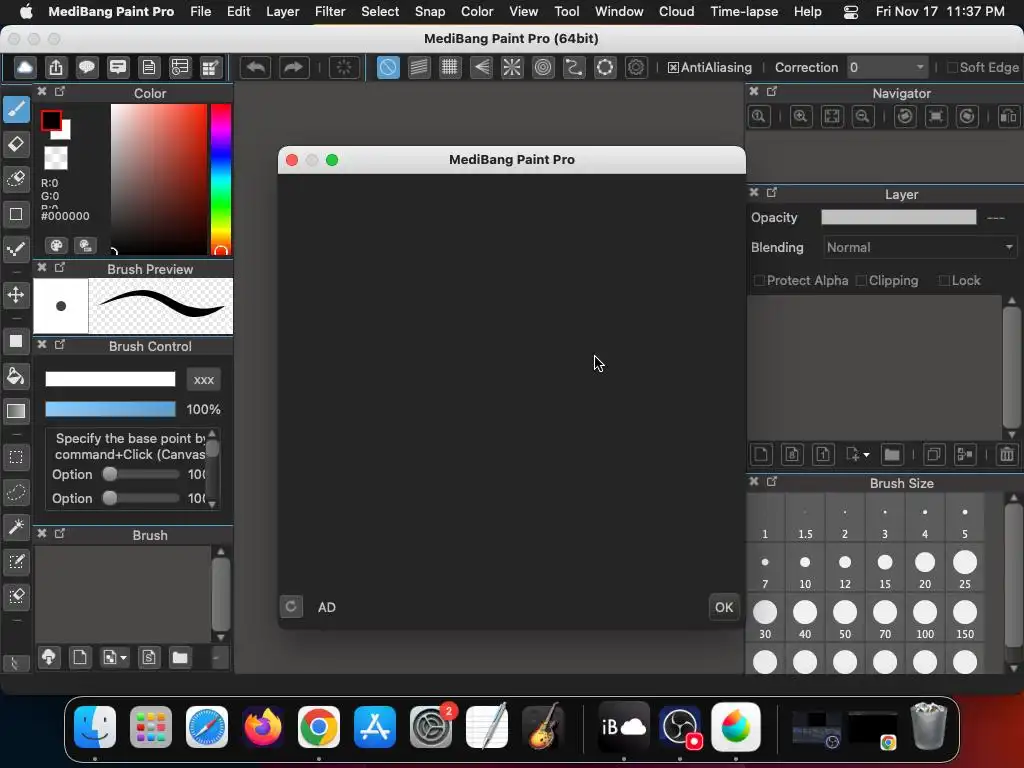This screenshot has height=768, width=1024.
Task: Select the Move tool
Action: [x=16, y=295]
